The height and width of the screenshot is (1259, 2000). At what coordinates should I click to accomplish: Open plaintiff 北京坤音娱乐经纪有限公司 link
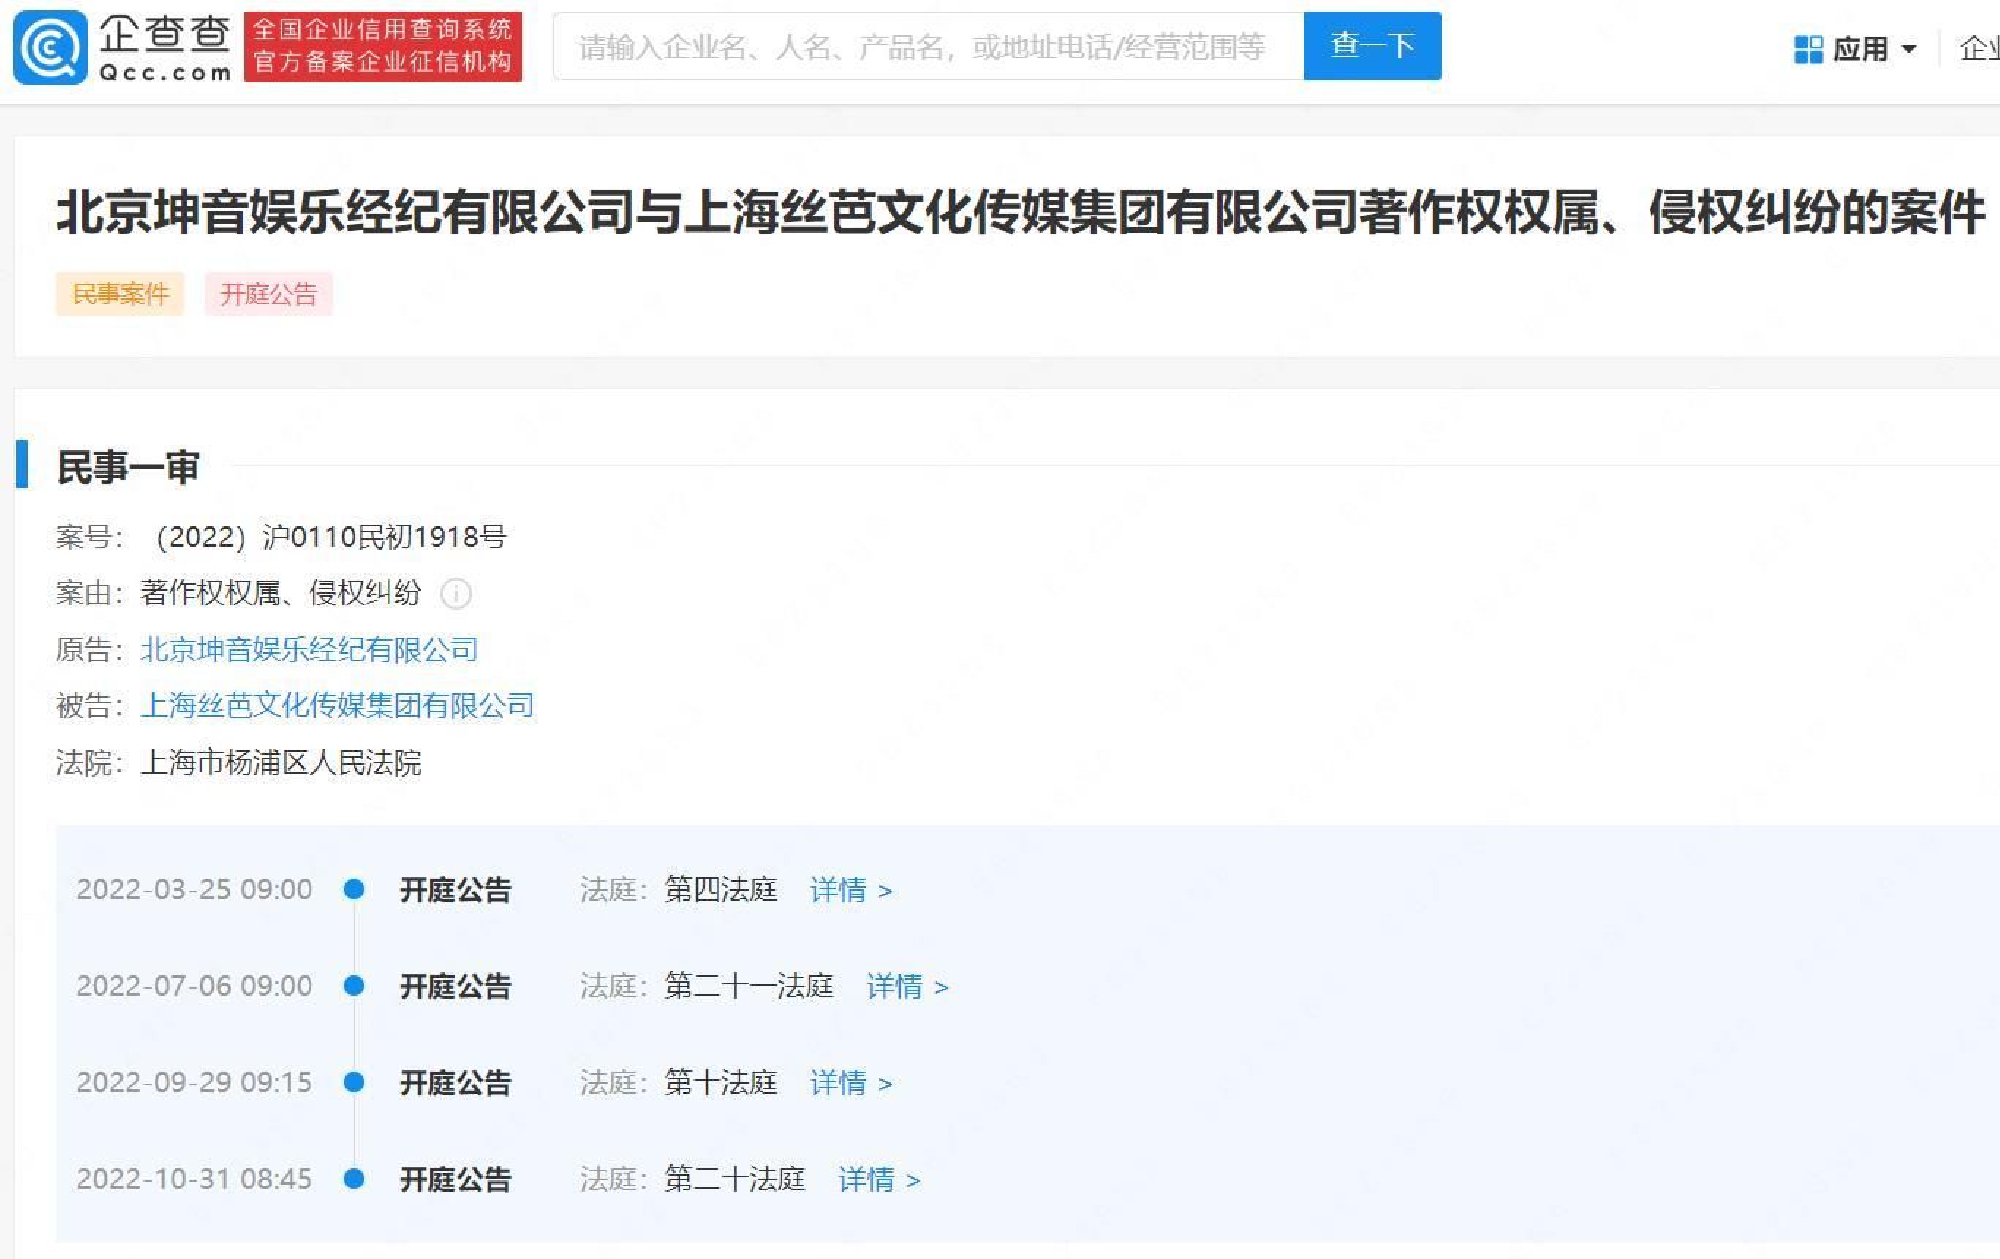tap(309, 650)
